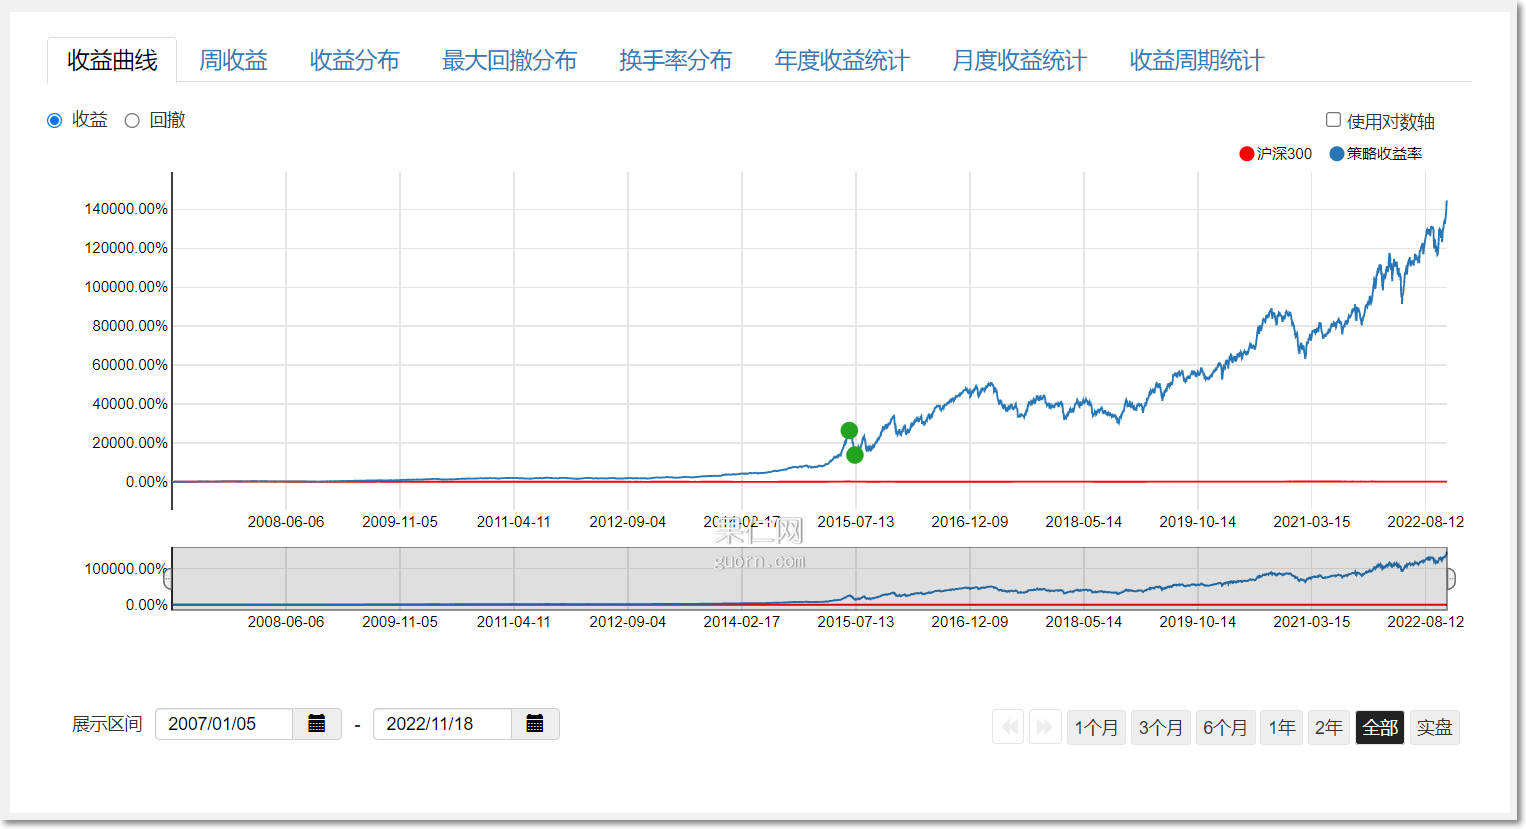Click the upper green marker on curve
The height and width of the screenshot is (829, 1526).
coord(849,431)
